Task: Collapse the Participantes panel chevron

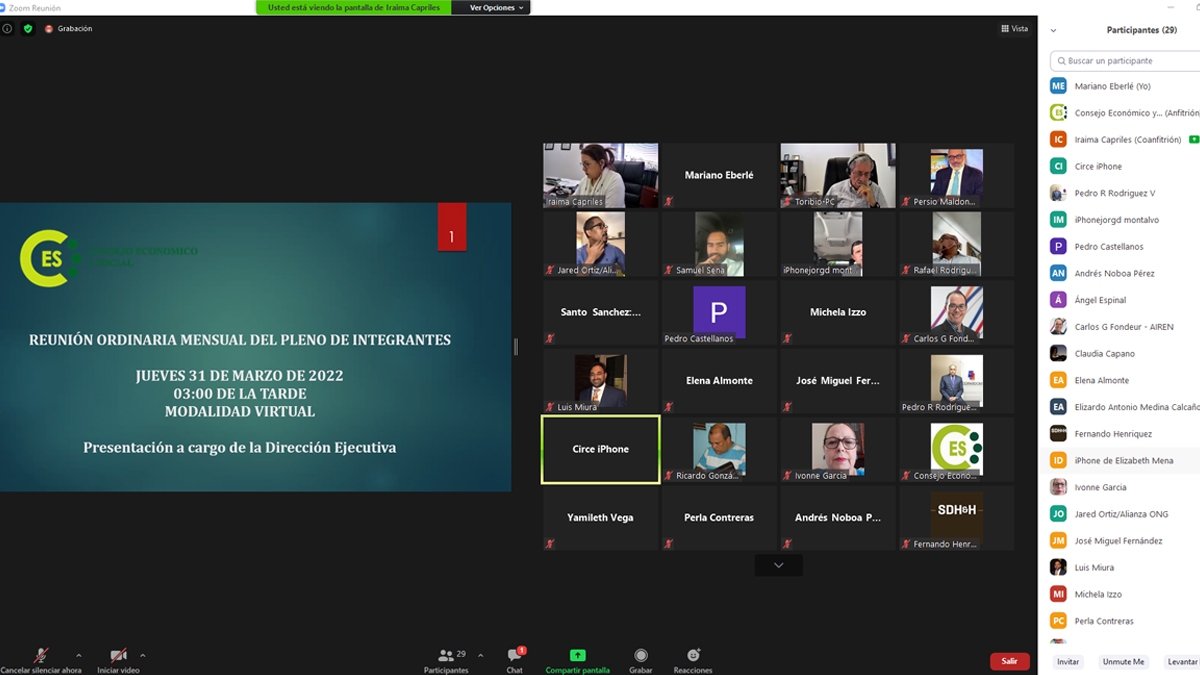Action: [1053, 31]
